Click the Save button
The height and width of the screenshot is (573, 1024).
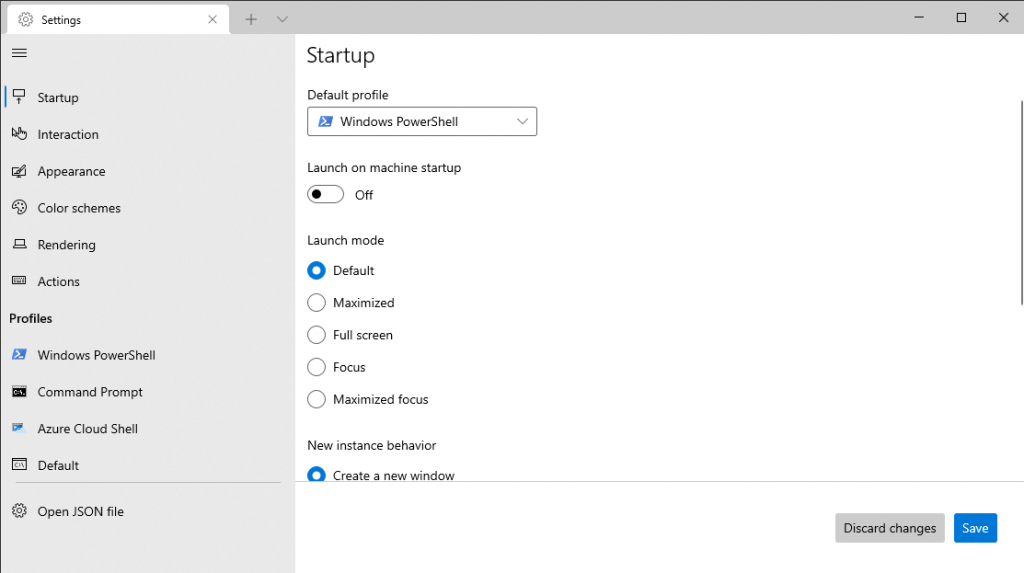[x=974, y=528]
